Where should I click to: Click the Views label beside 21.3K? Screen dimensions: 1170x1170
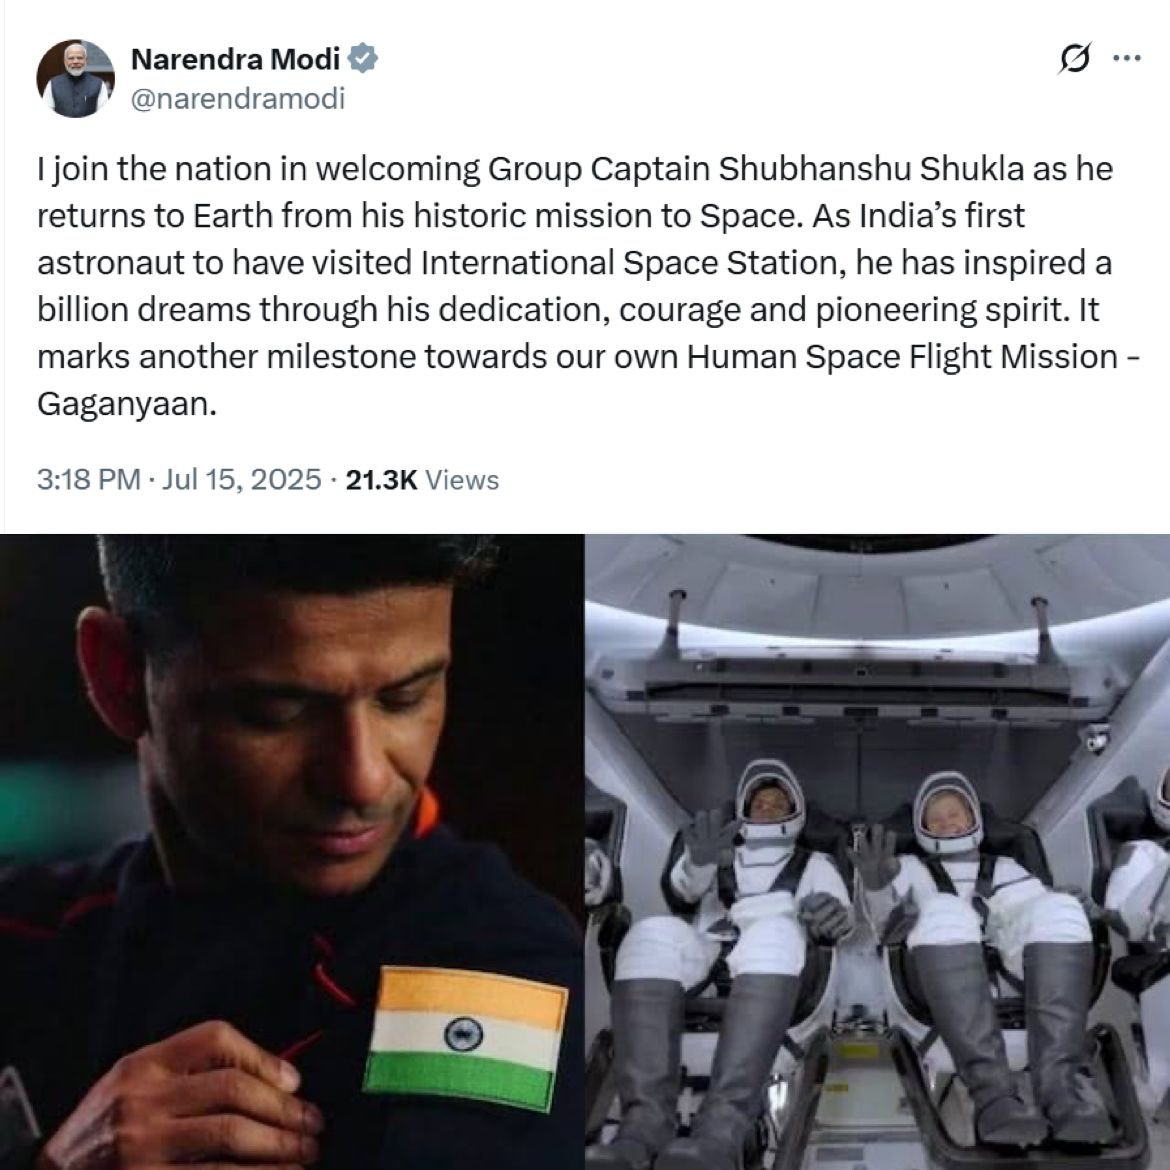coord(462,480)
